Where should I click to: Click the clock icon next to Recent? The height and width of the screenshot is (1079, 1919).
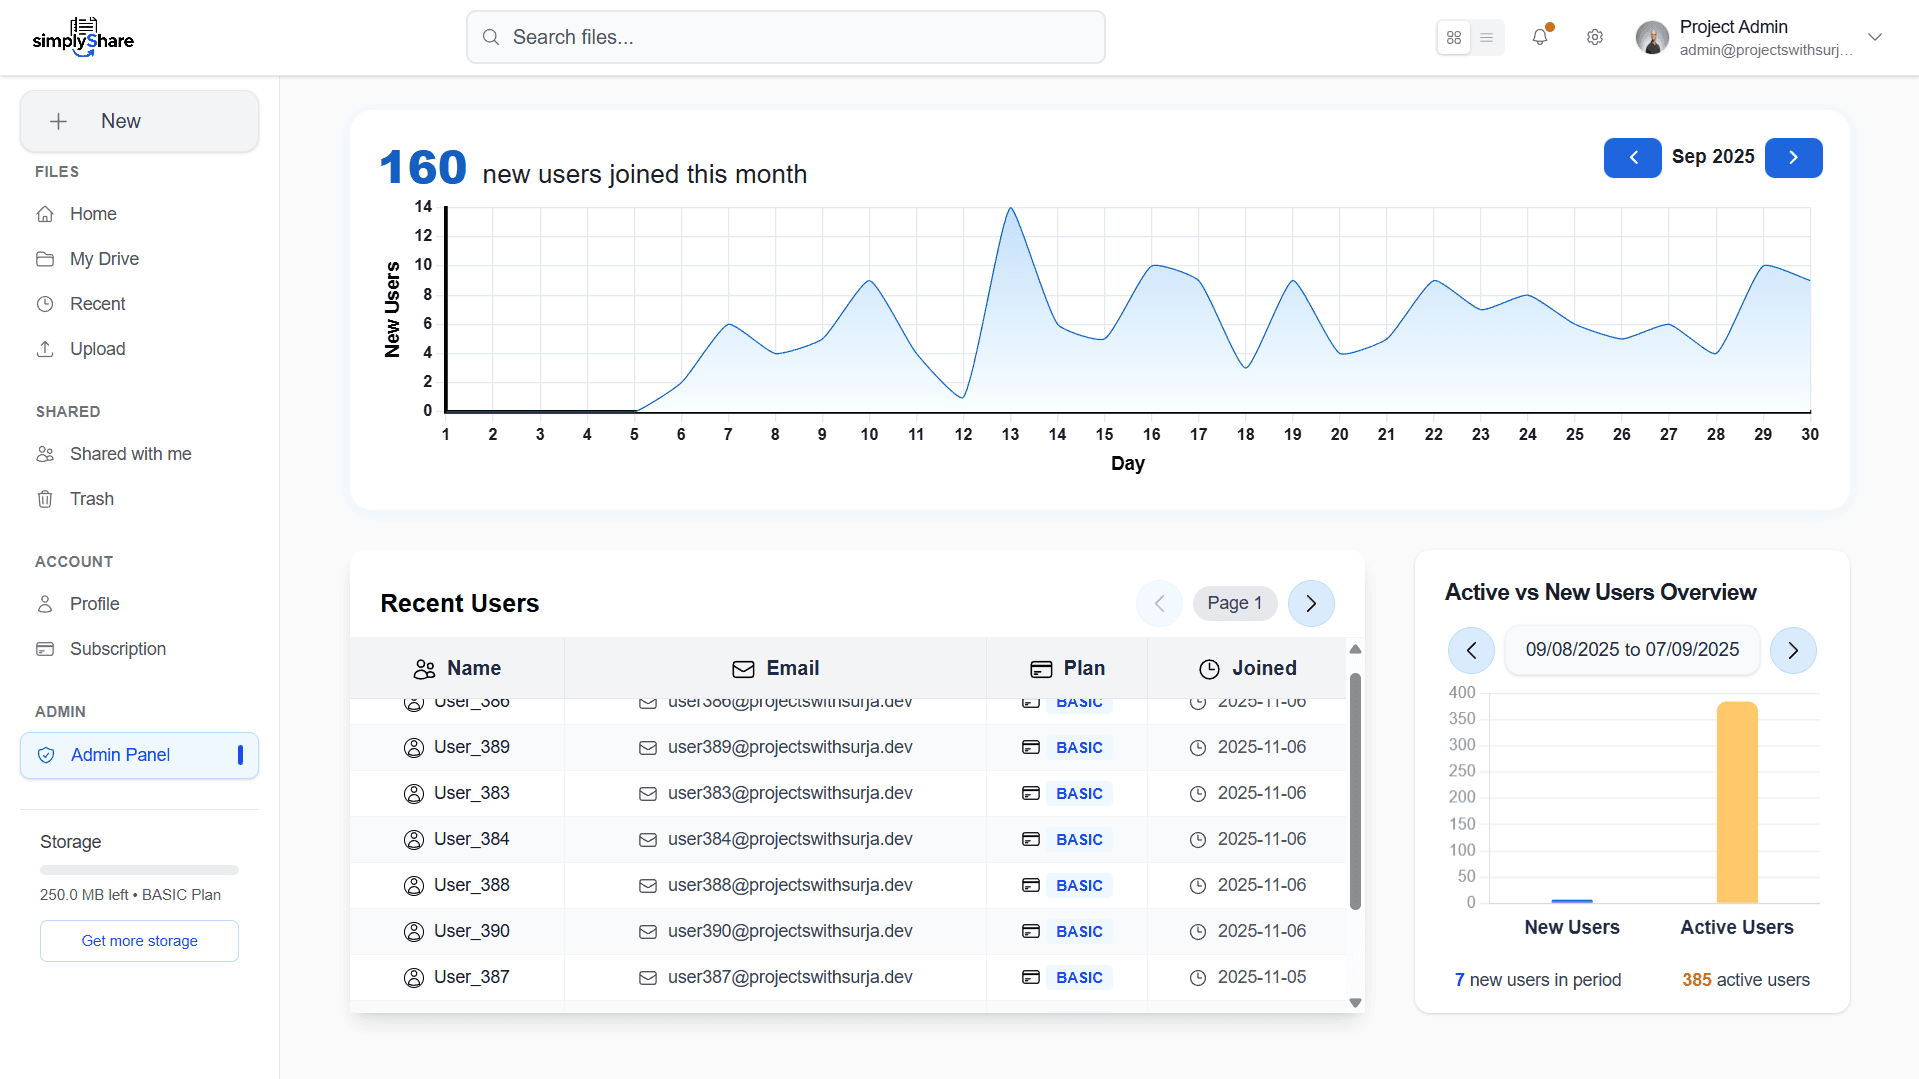pos(45,304)
